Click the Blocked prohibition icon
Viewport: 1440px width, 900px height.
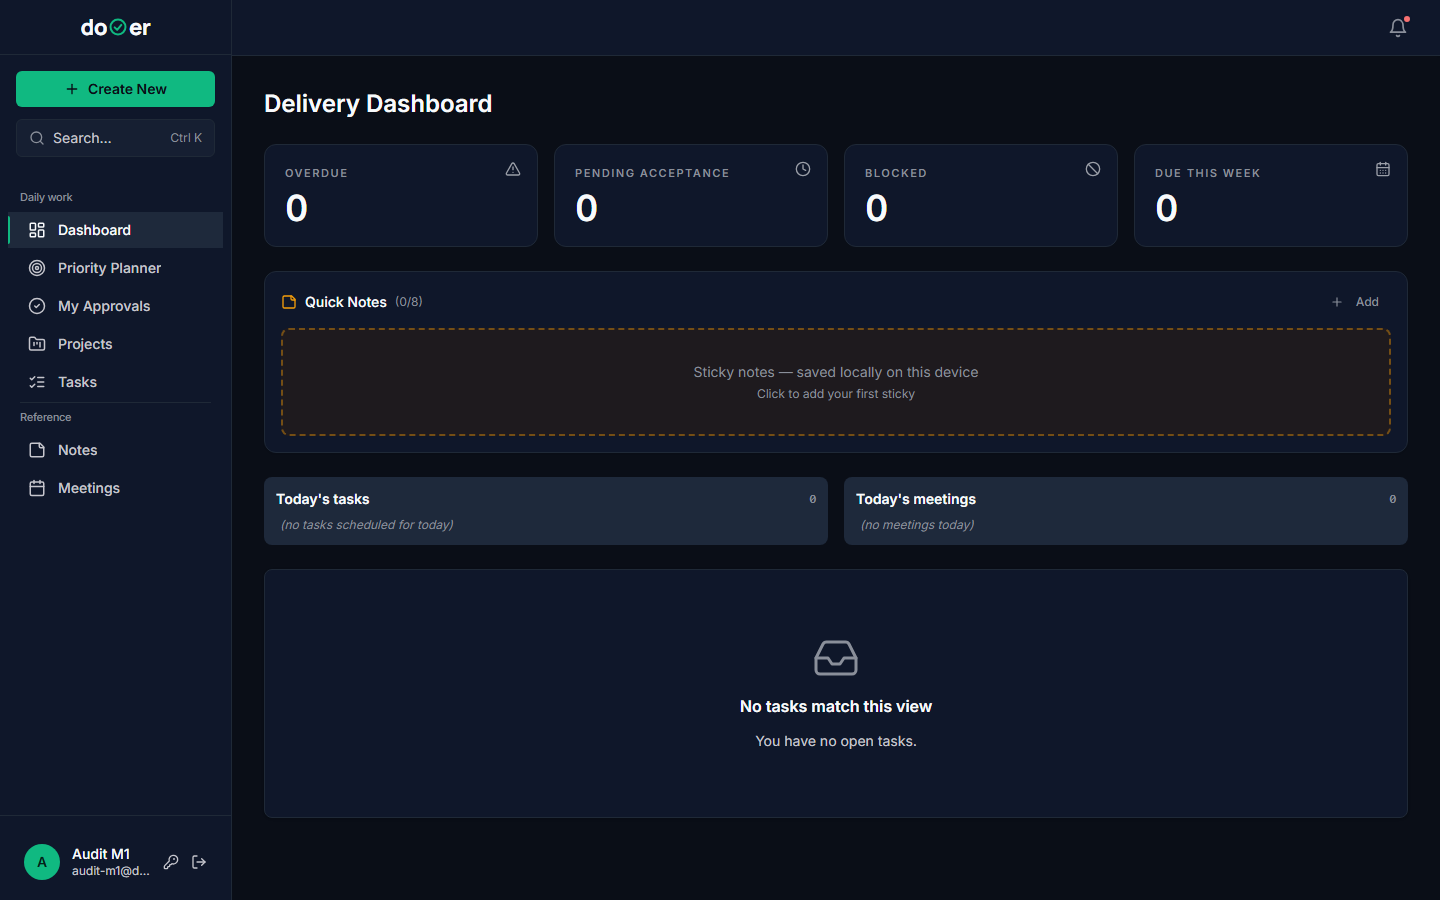[x=1093, y=169]
